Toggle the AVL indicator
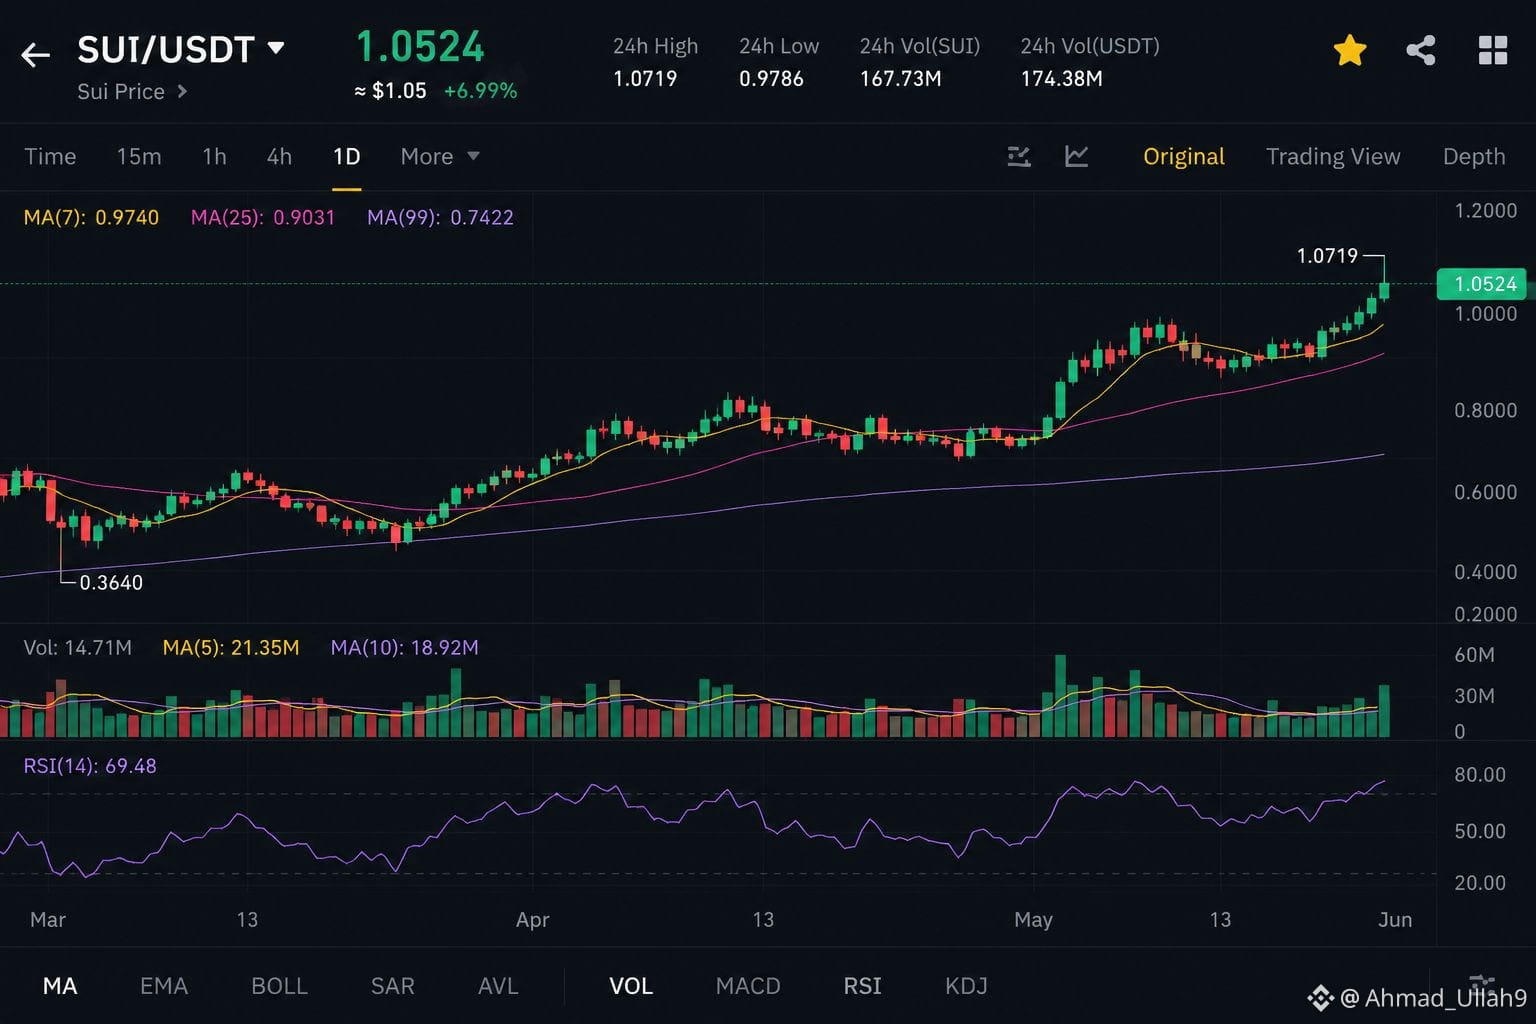This screenshot has width=1536, height=1024. pyautogui.click(x=498, y=986)
